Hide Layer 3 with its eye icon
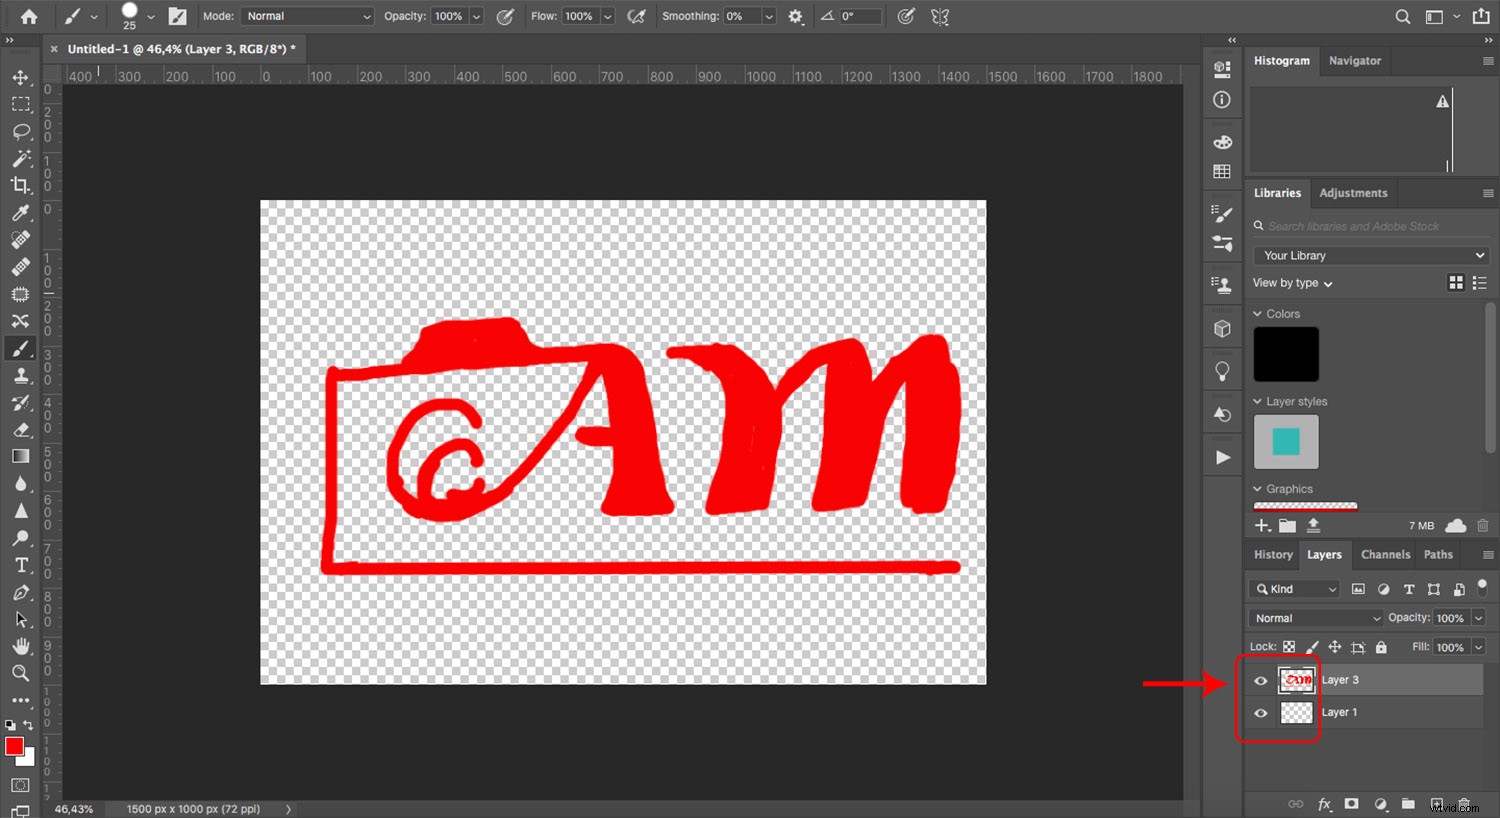Viewport: 1500px width, 818px height. [1261, 680]
